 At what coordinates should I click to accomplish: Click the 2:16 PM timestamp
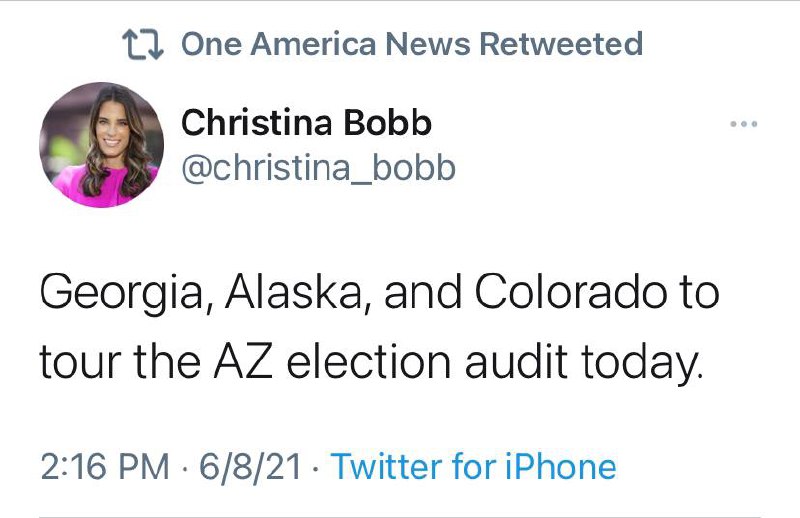pos(93,466)
